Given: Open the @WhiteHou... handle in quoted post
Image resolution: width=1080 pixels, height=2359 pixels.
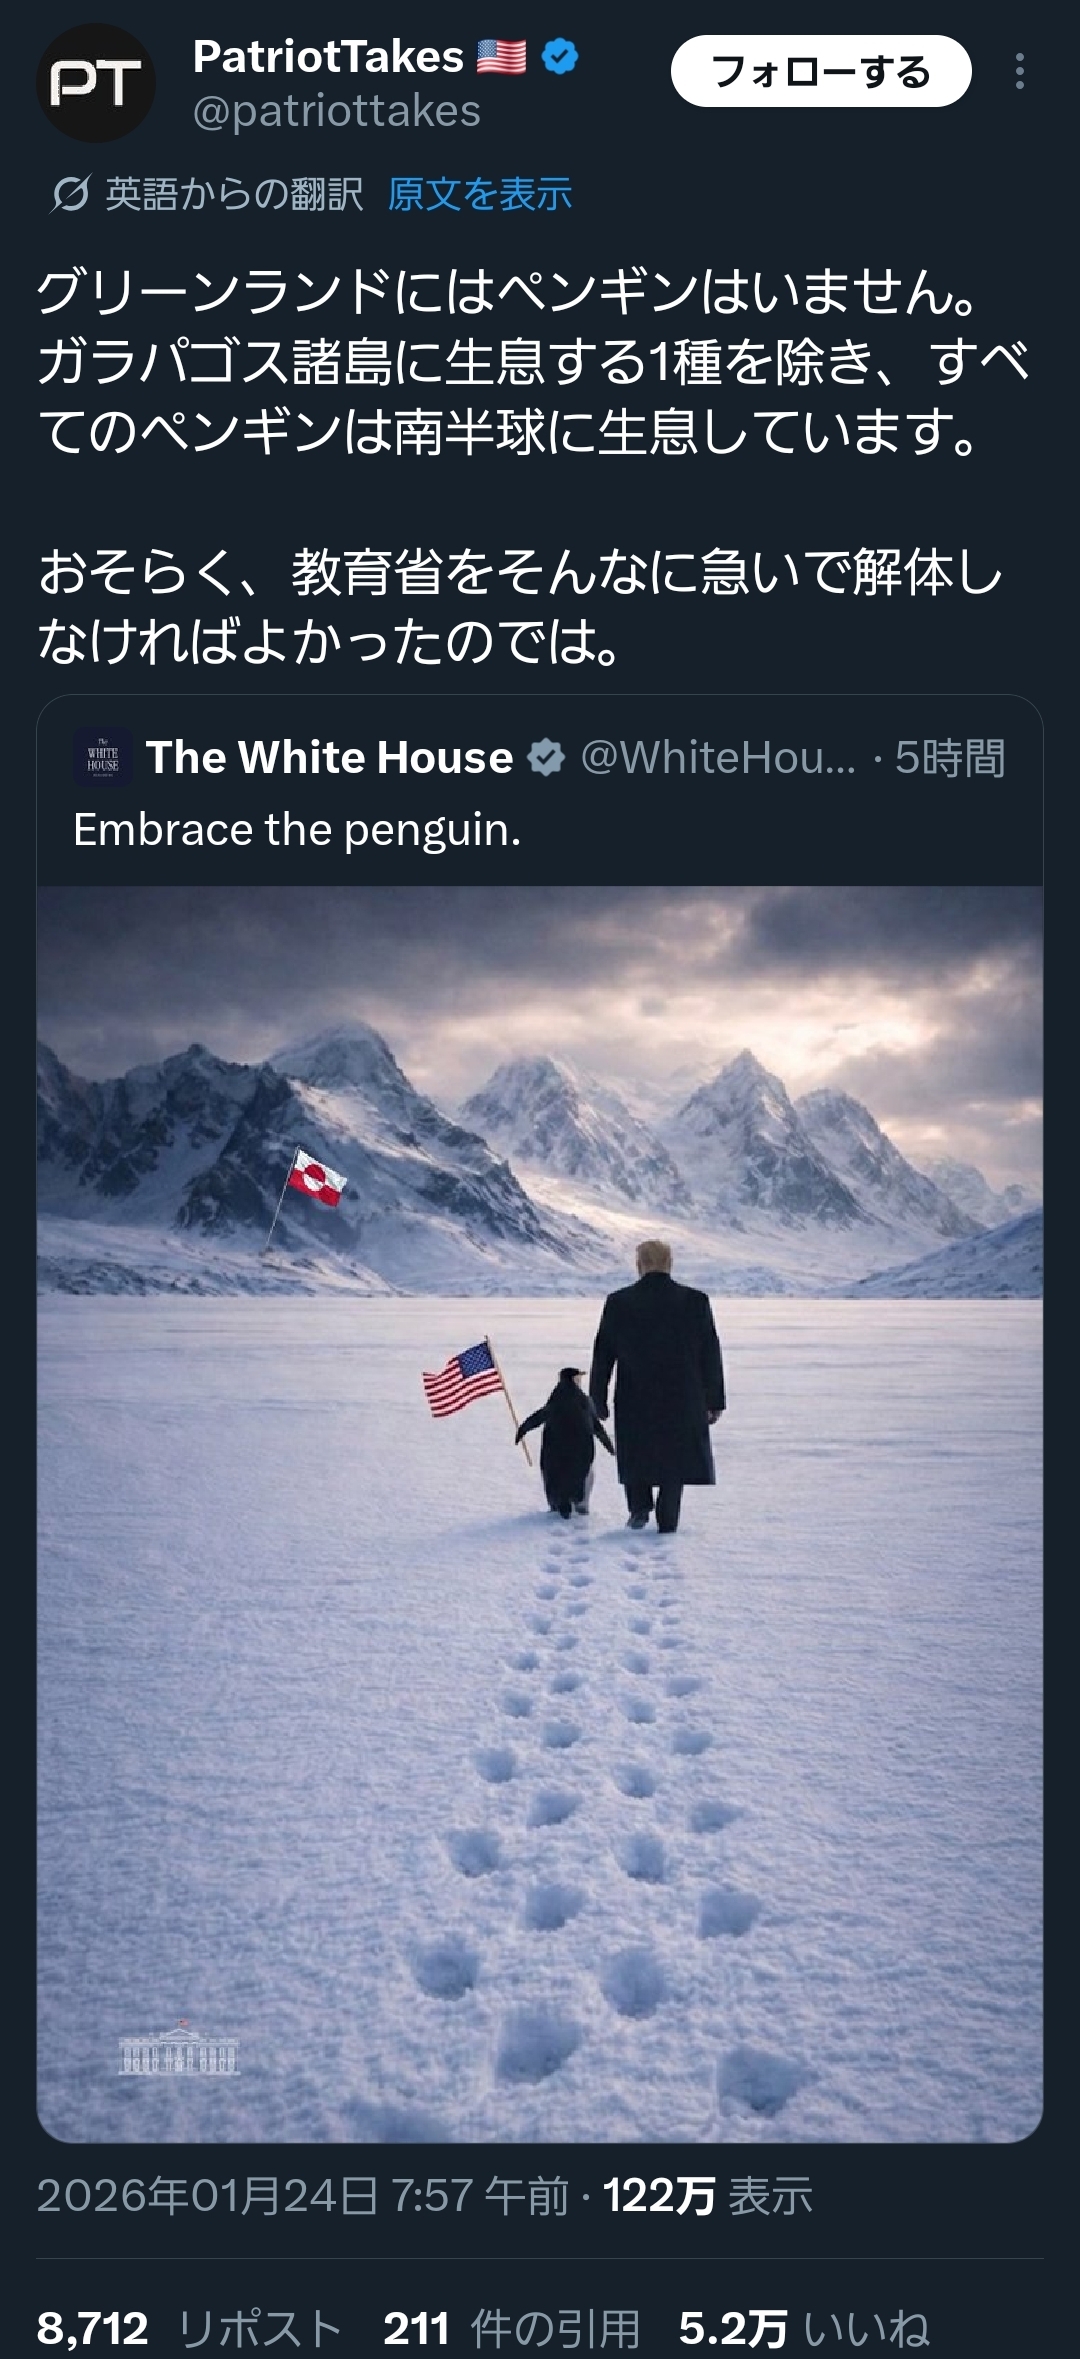Looking at the screenshot, I should point(718,757).
